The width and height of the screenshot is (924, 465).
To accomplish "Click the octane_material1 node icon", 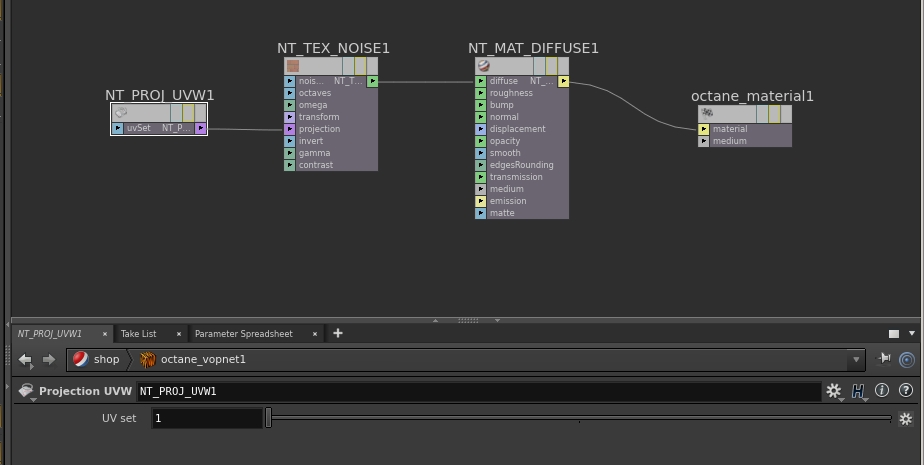I will 707,113.
